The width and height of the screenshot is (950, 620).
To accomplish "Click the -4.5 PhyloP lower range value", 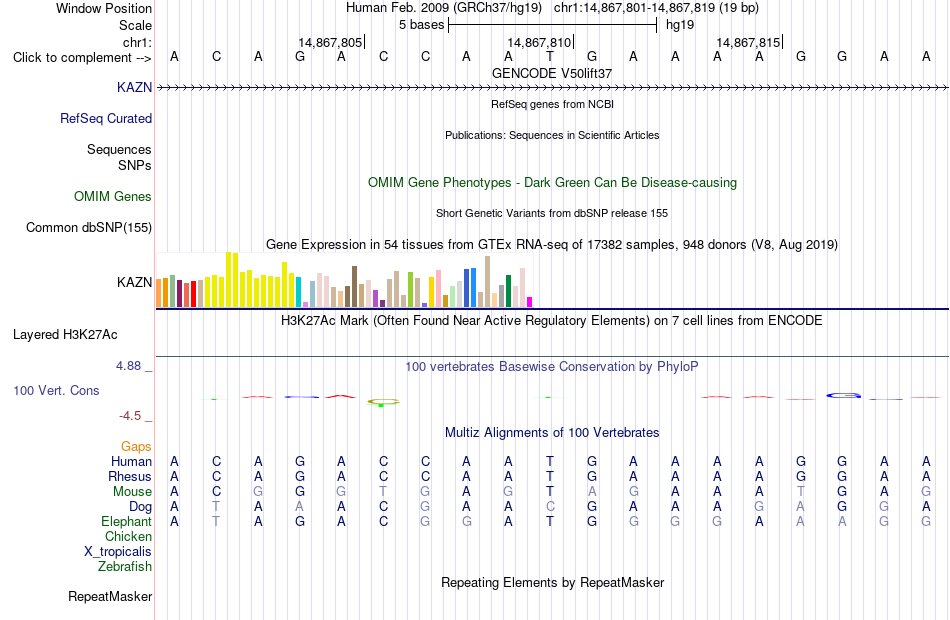I will click(x=130, y=416).
